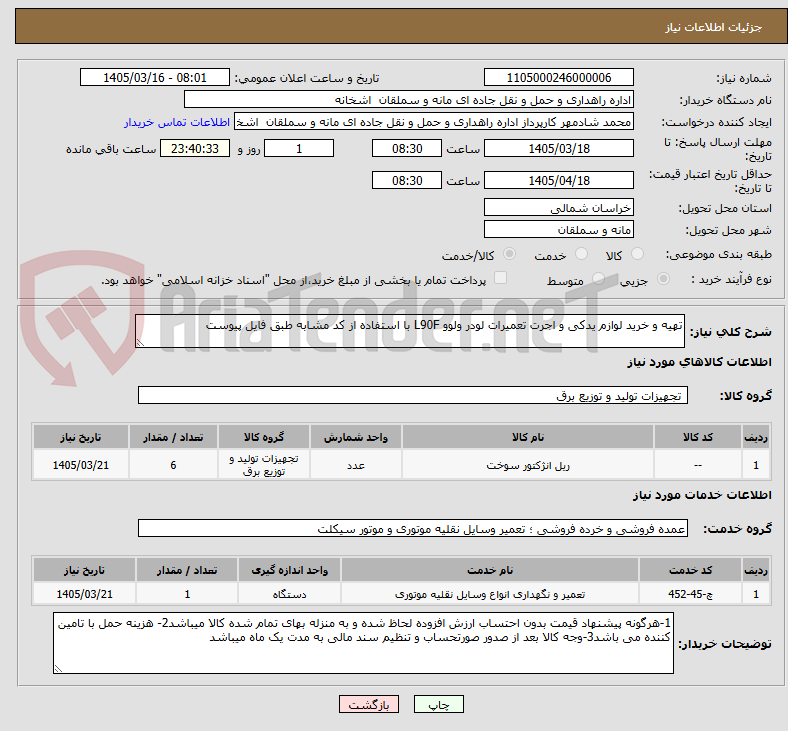Click the واحد اندازه گیری column header
Screen dimensions: 788x731
(x=289, y=570)
